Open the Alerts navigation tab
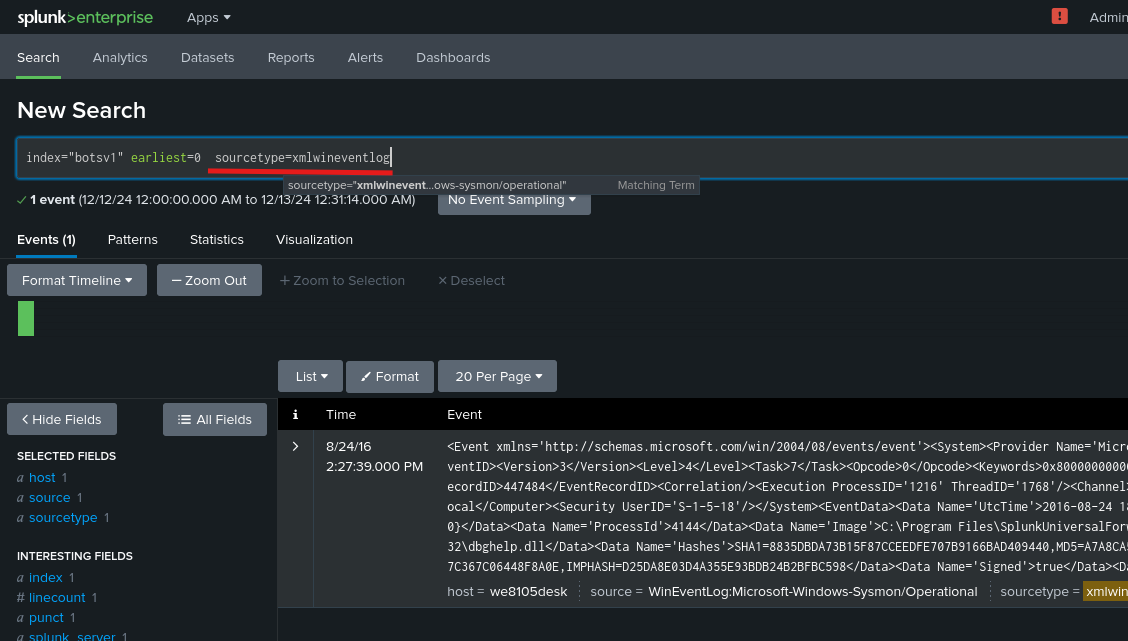 (365, 58)
